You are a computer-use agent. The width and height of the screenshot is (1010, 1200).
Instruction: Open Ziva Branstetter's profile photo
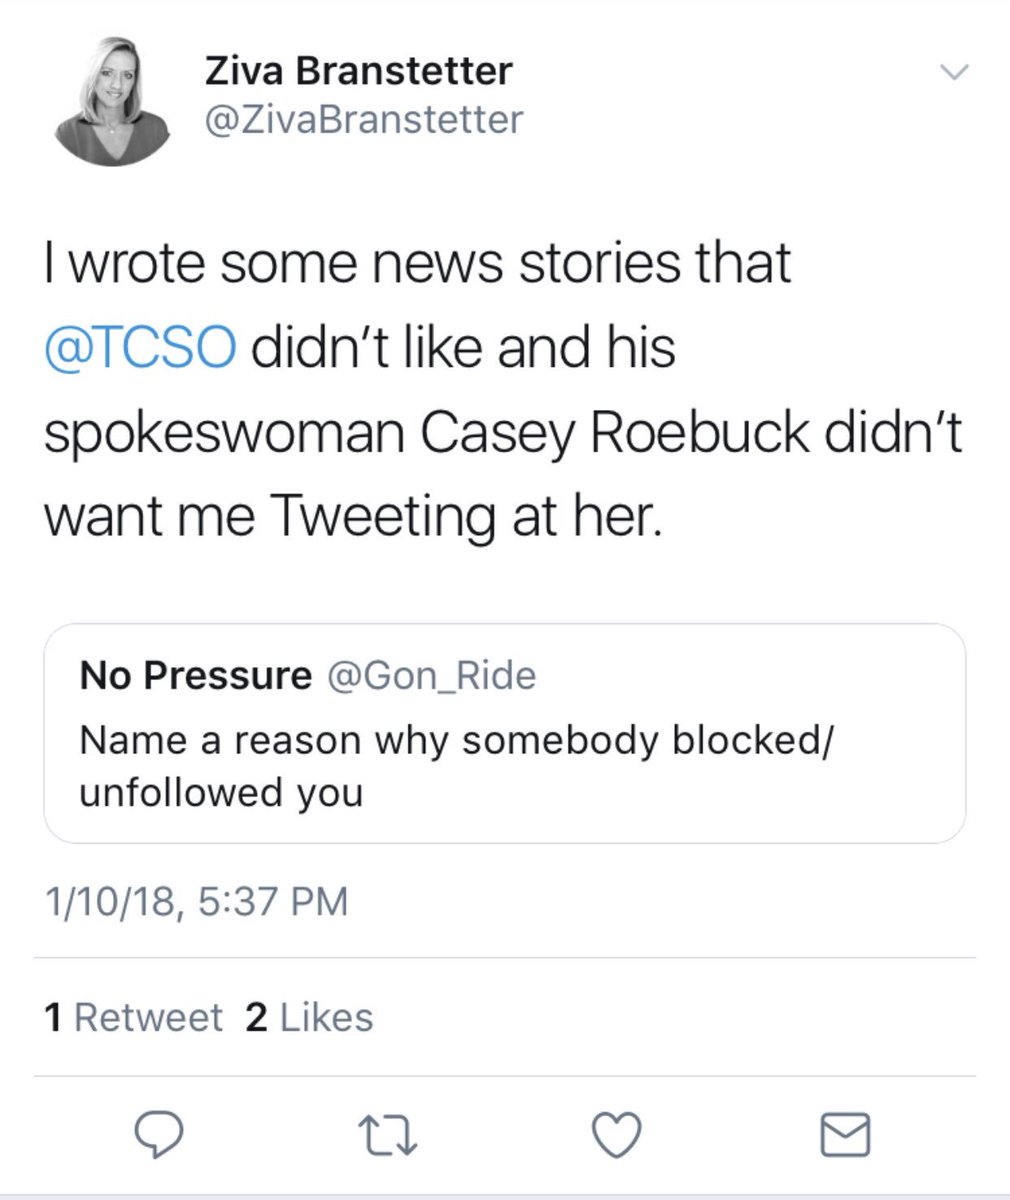coord(111,102)
